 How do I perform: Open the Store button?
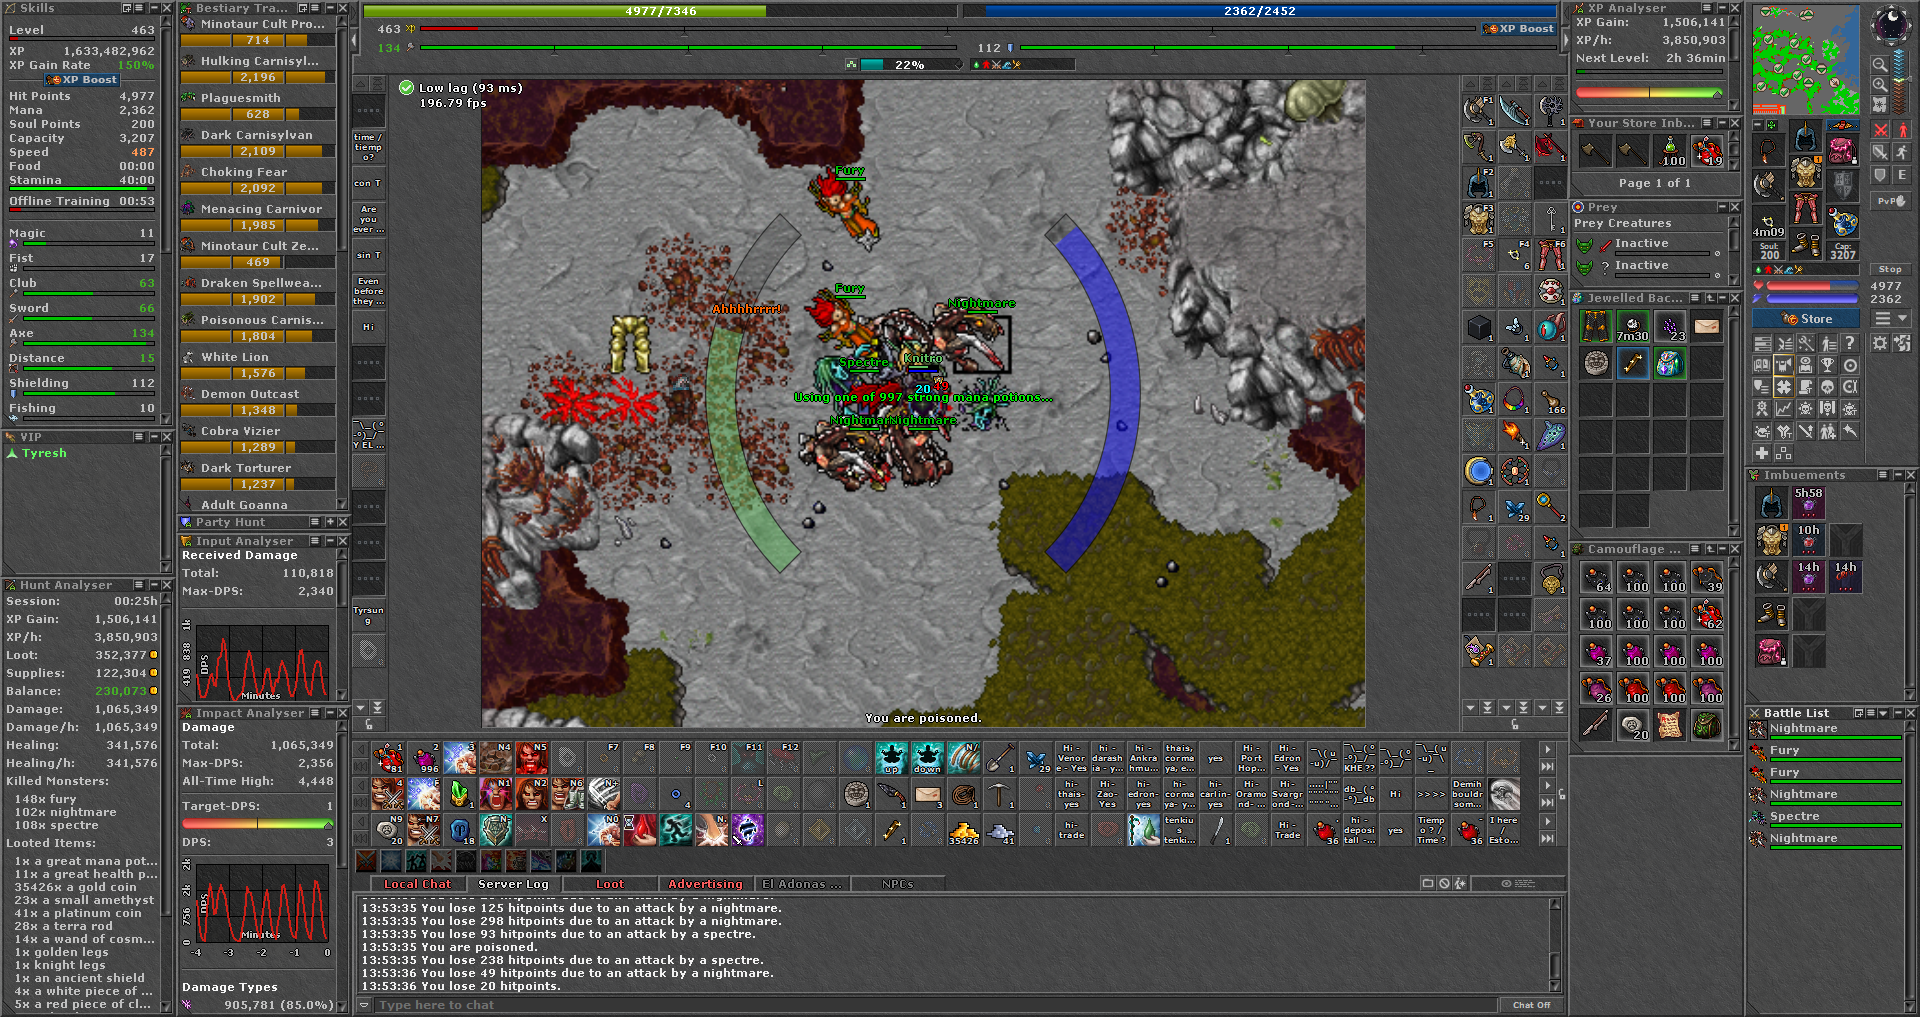[x=1806, y=319]
